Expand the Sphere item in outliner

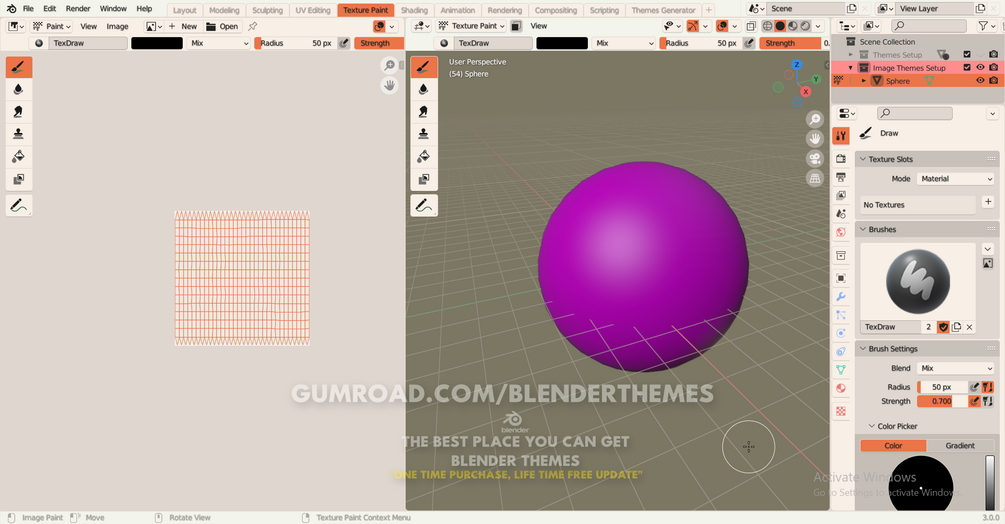pos(864,81)
